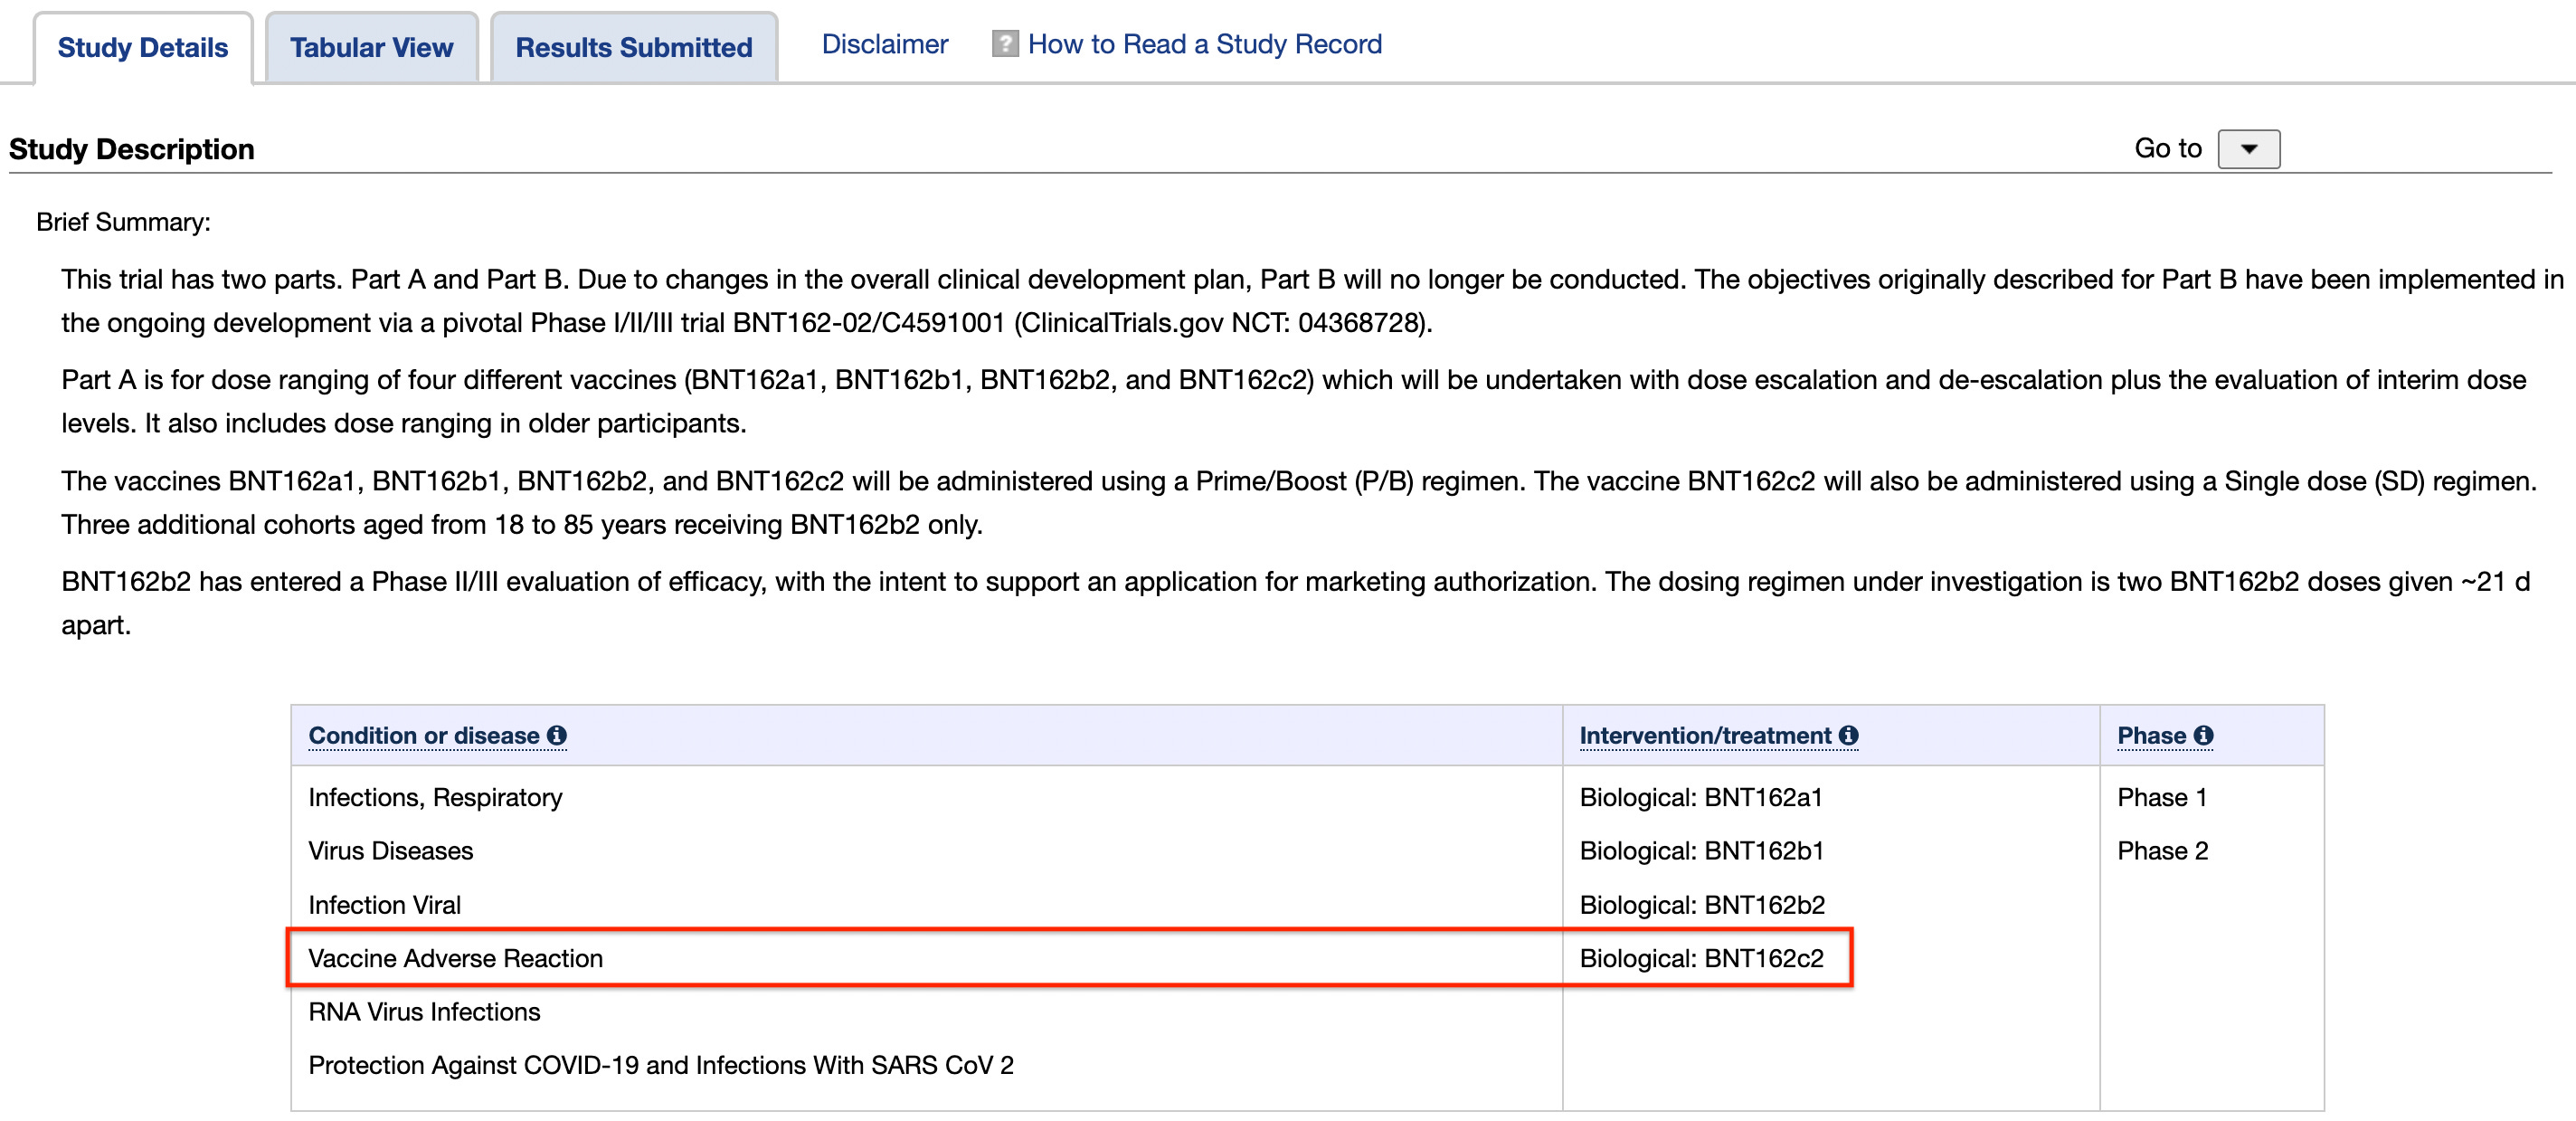
Task: Click the Infections, Respiratory condition entry
Action: [435, 797]
